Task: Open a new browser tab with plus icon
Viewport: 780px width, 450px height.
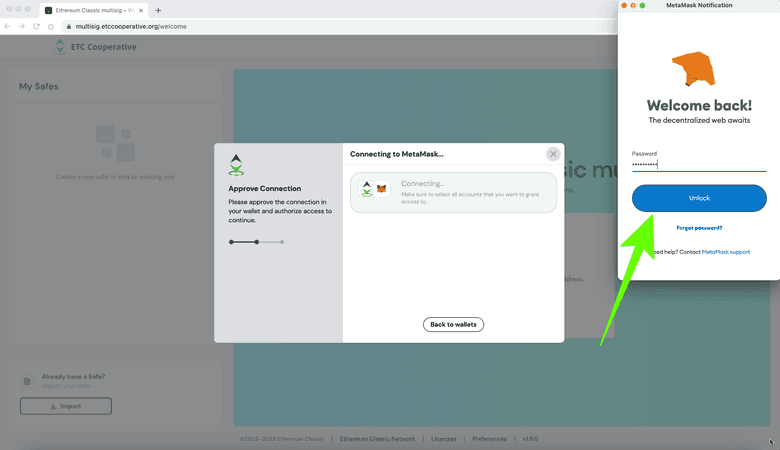Action: coord(158,10)
